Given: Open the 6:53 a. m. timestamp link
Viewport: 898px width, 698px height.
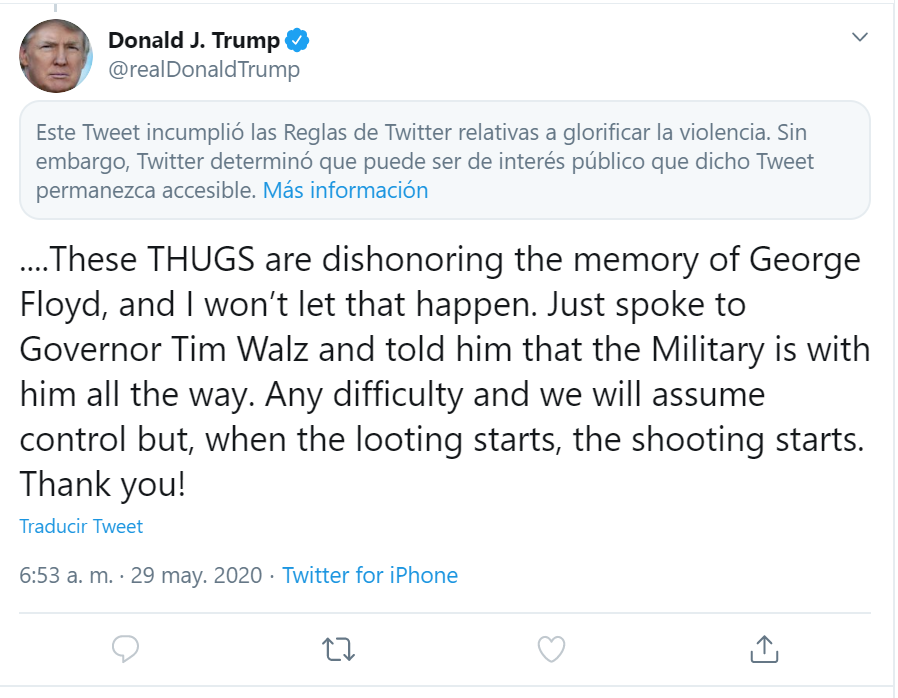Looking at the screenshot, I should tap(65, 576).
